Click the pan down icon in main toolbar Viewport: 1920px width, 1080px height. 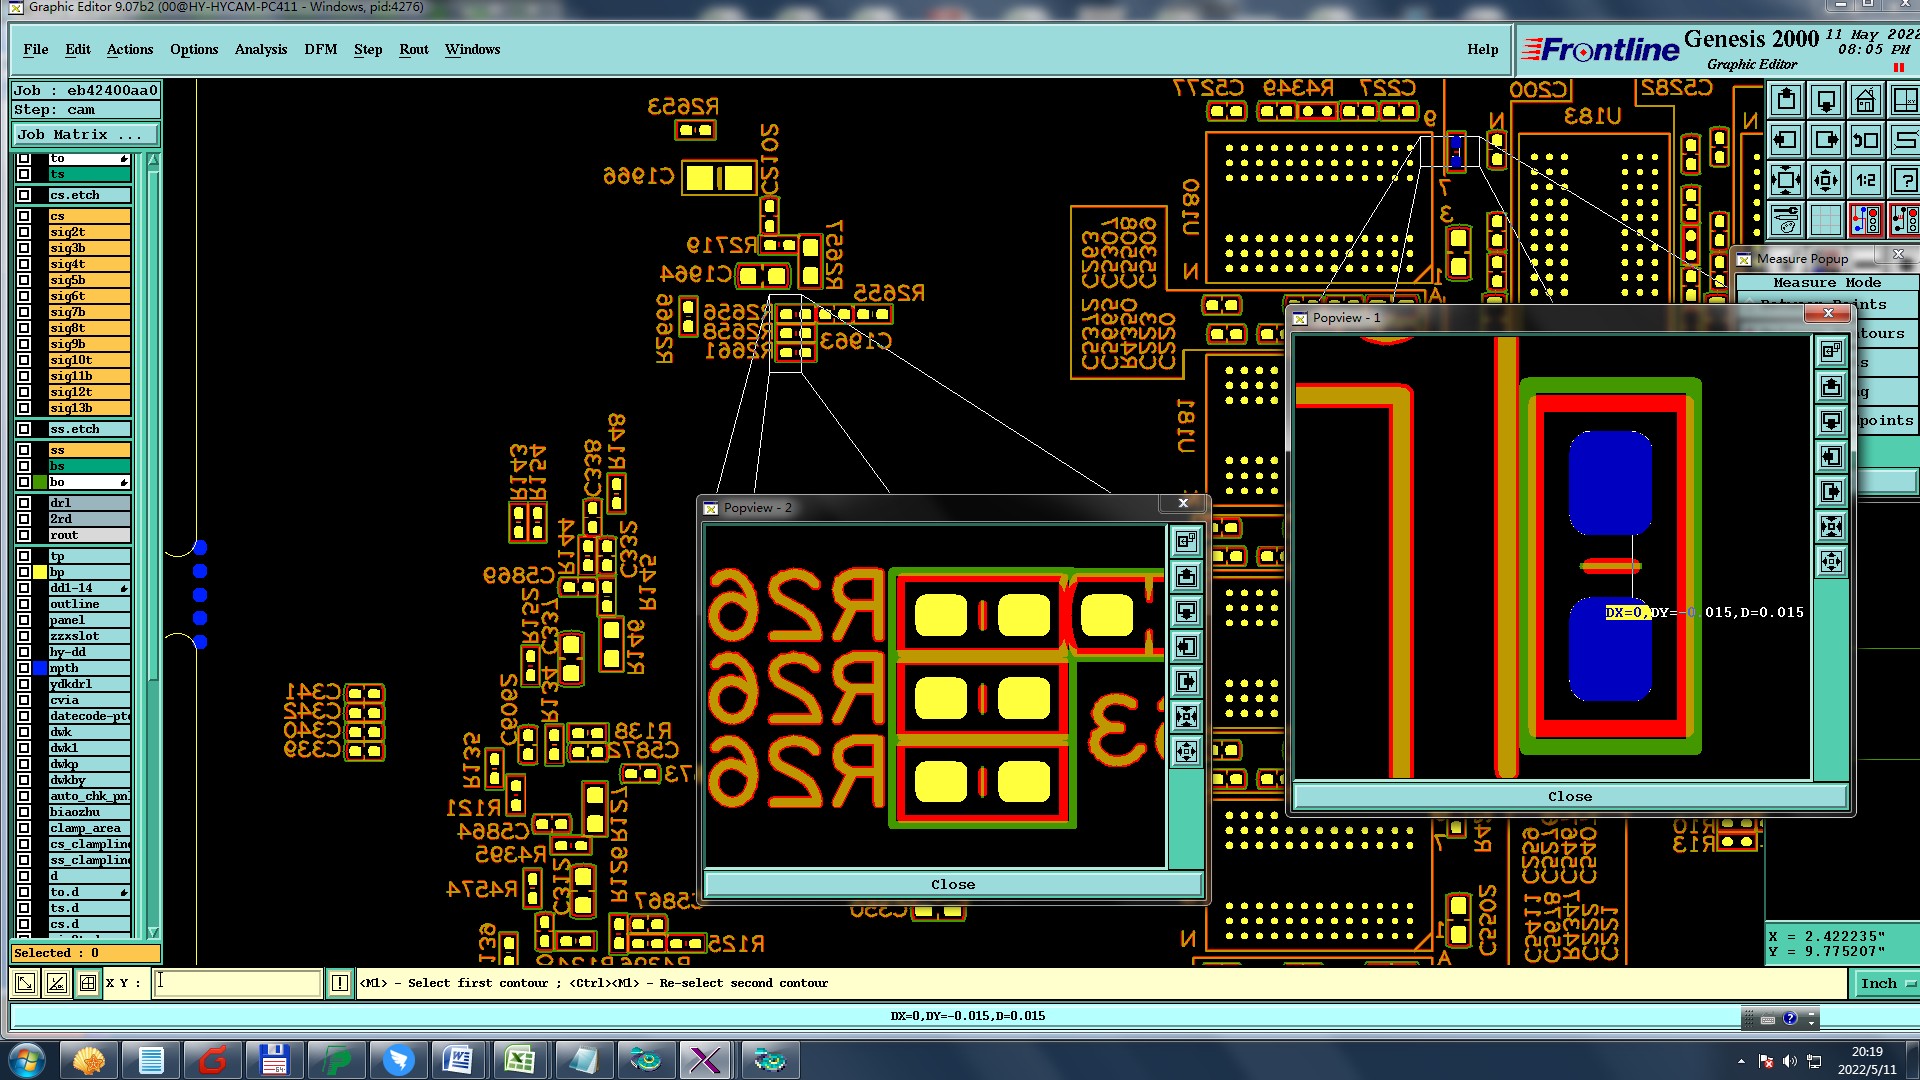(1826, 101)
